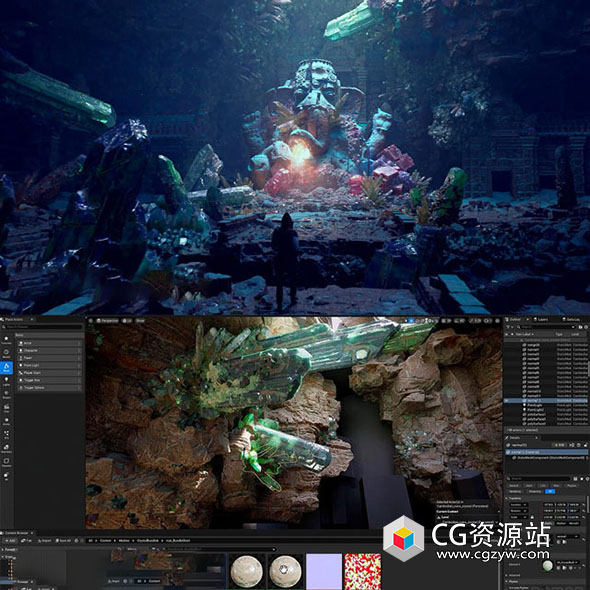Click the Meshes breadcrumb in Content Browser path

tap(124, 541)
